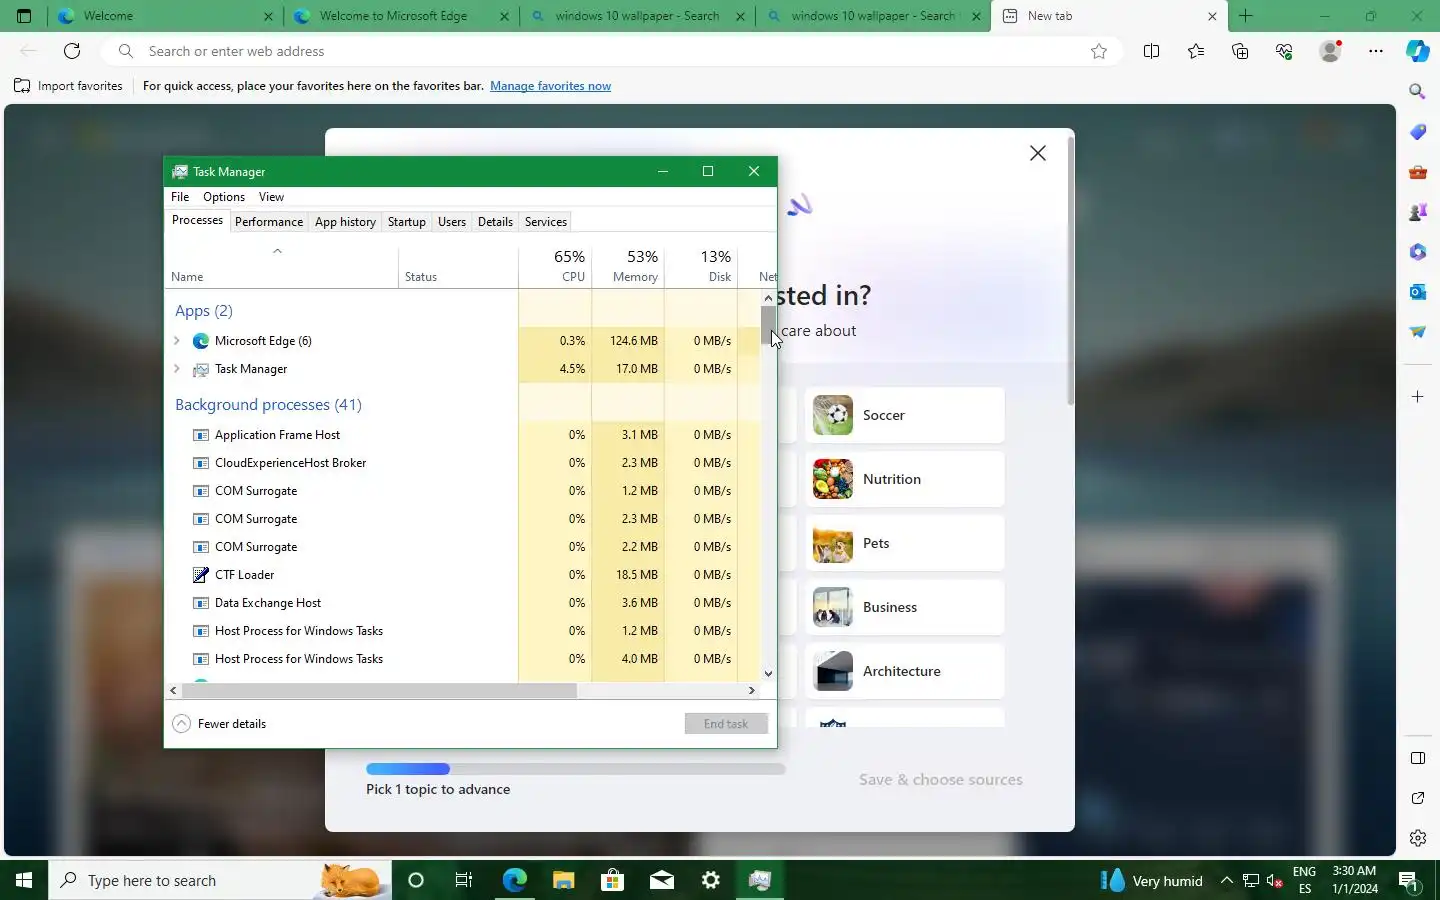The width and height of the screenshot is (1440, 900).
Task: Click the topic selection progress bar
Action: tap(576, 769)
